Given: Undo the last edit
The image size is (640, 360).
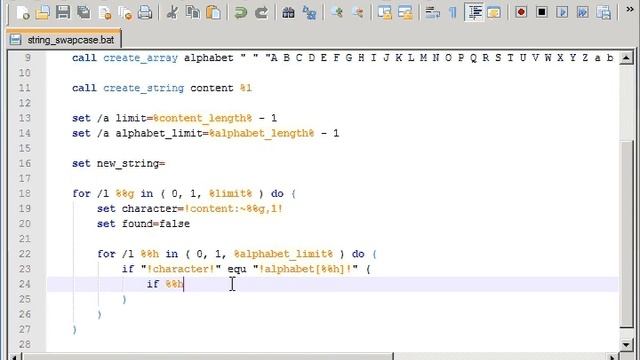Looking at the screenshot, I should point(240,13).
